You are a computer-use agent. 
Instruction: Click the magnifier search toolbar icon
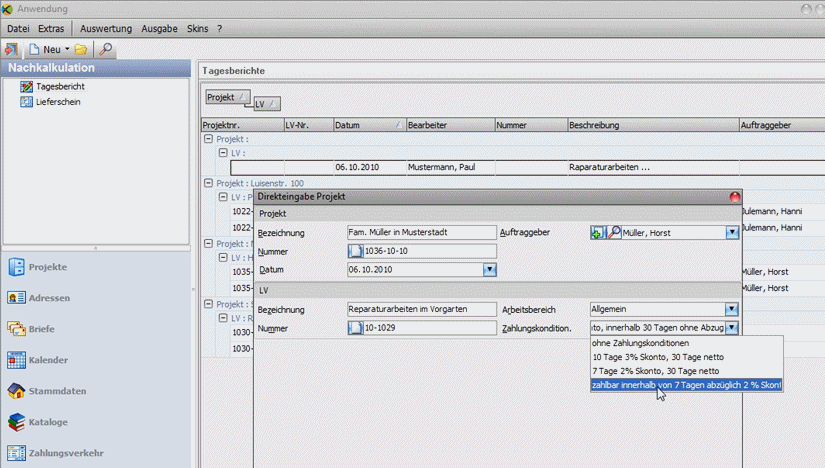click(x=106, y=49)
